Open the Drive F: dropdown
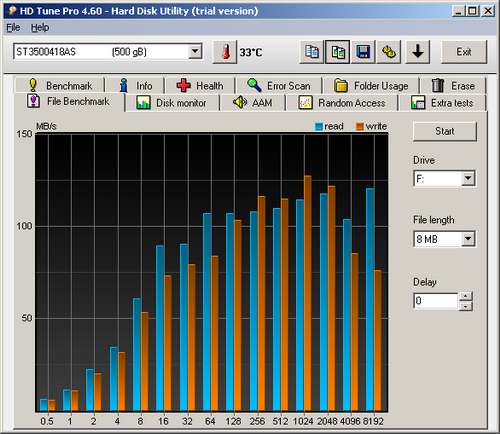500x434 pixels. pos(468,179)
